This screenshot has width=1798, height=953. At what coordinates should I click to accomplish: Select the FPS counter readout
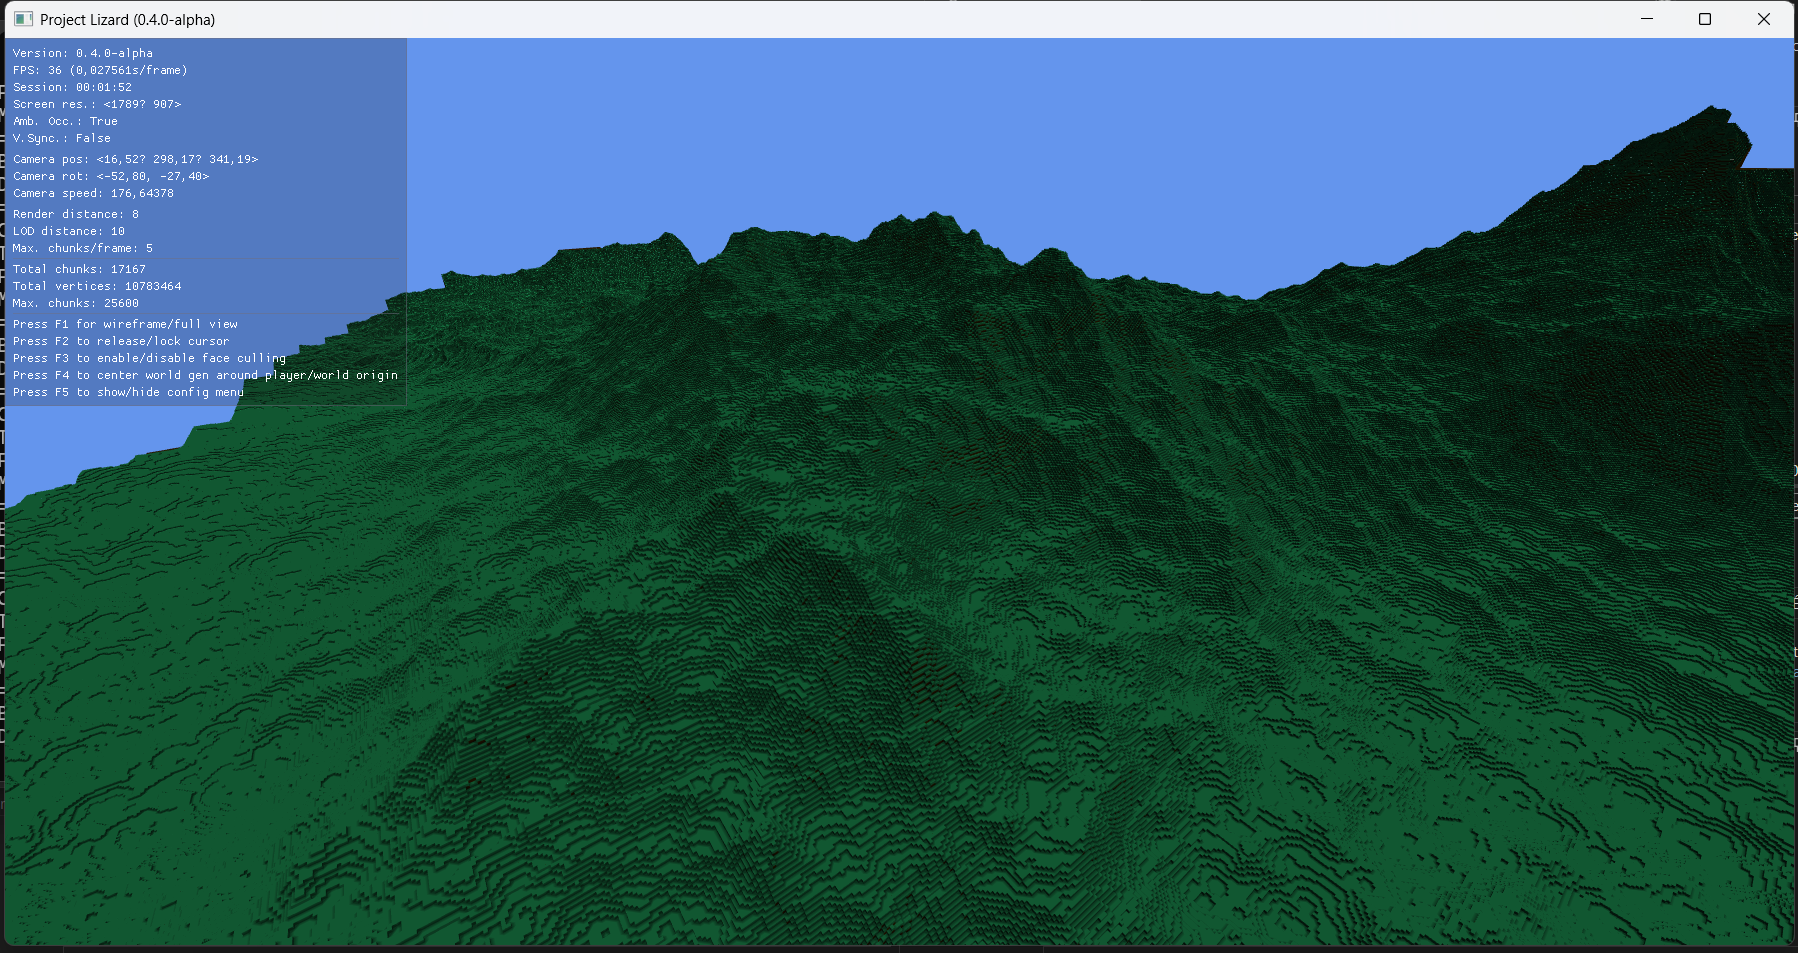[100, 70]
